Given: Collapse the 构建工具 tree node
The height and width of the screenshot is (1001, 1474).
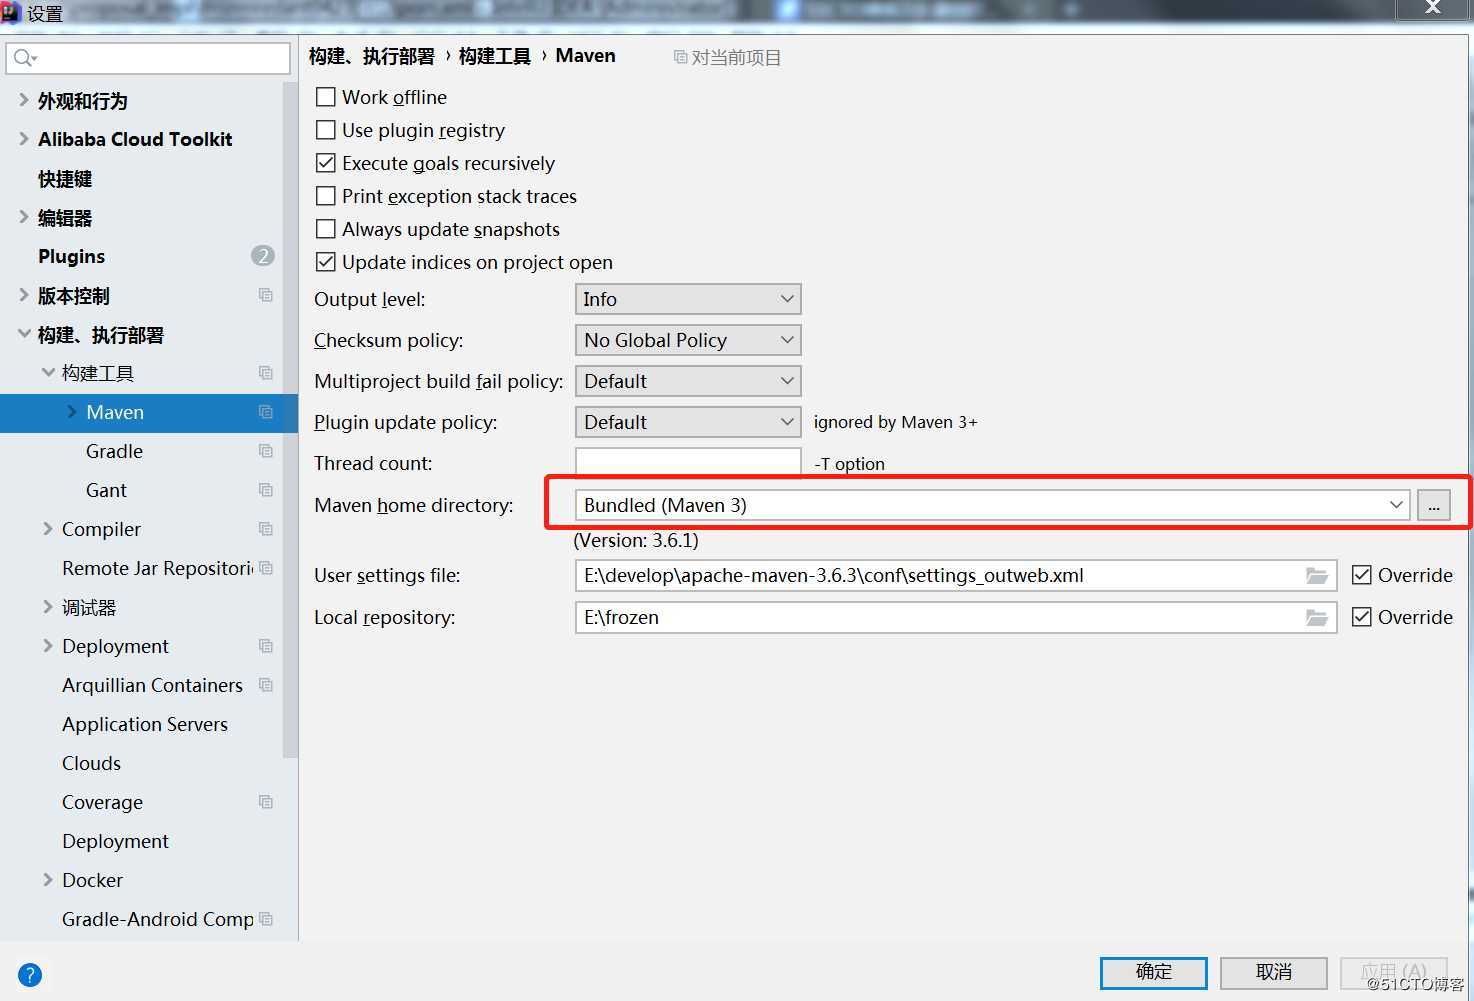Looking at the screenshot, I should tap(47, 372).
